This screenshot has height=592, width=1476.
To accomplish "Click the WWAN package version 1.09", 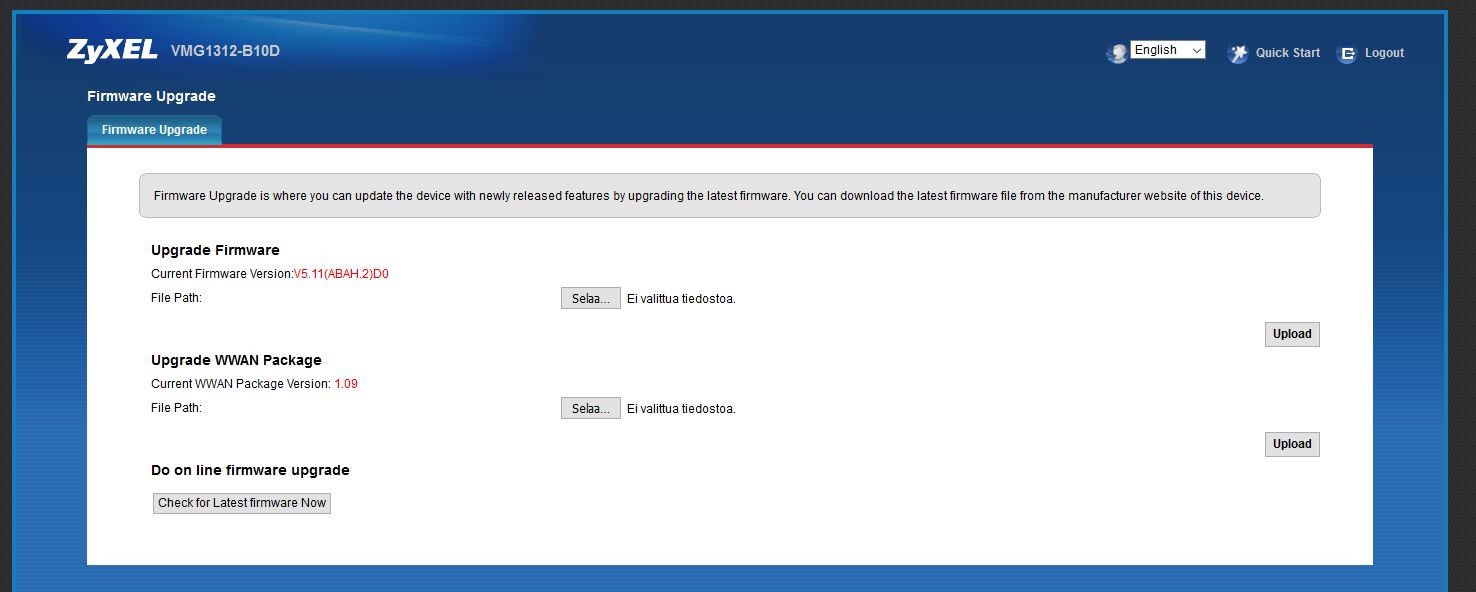I will point(345,384).
